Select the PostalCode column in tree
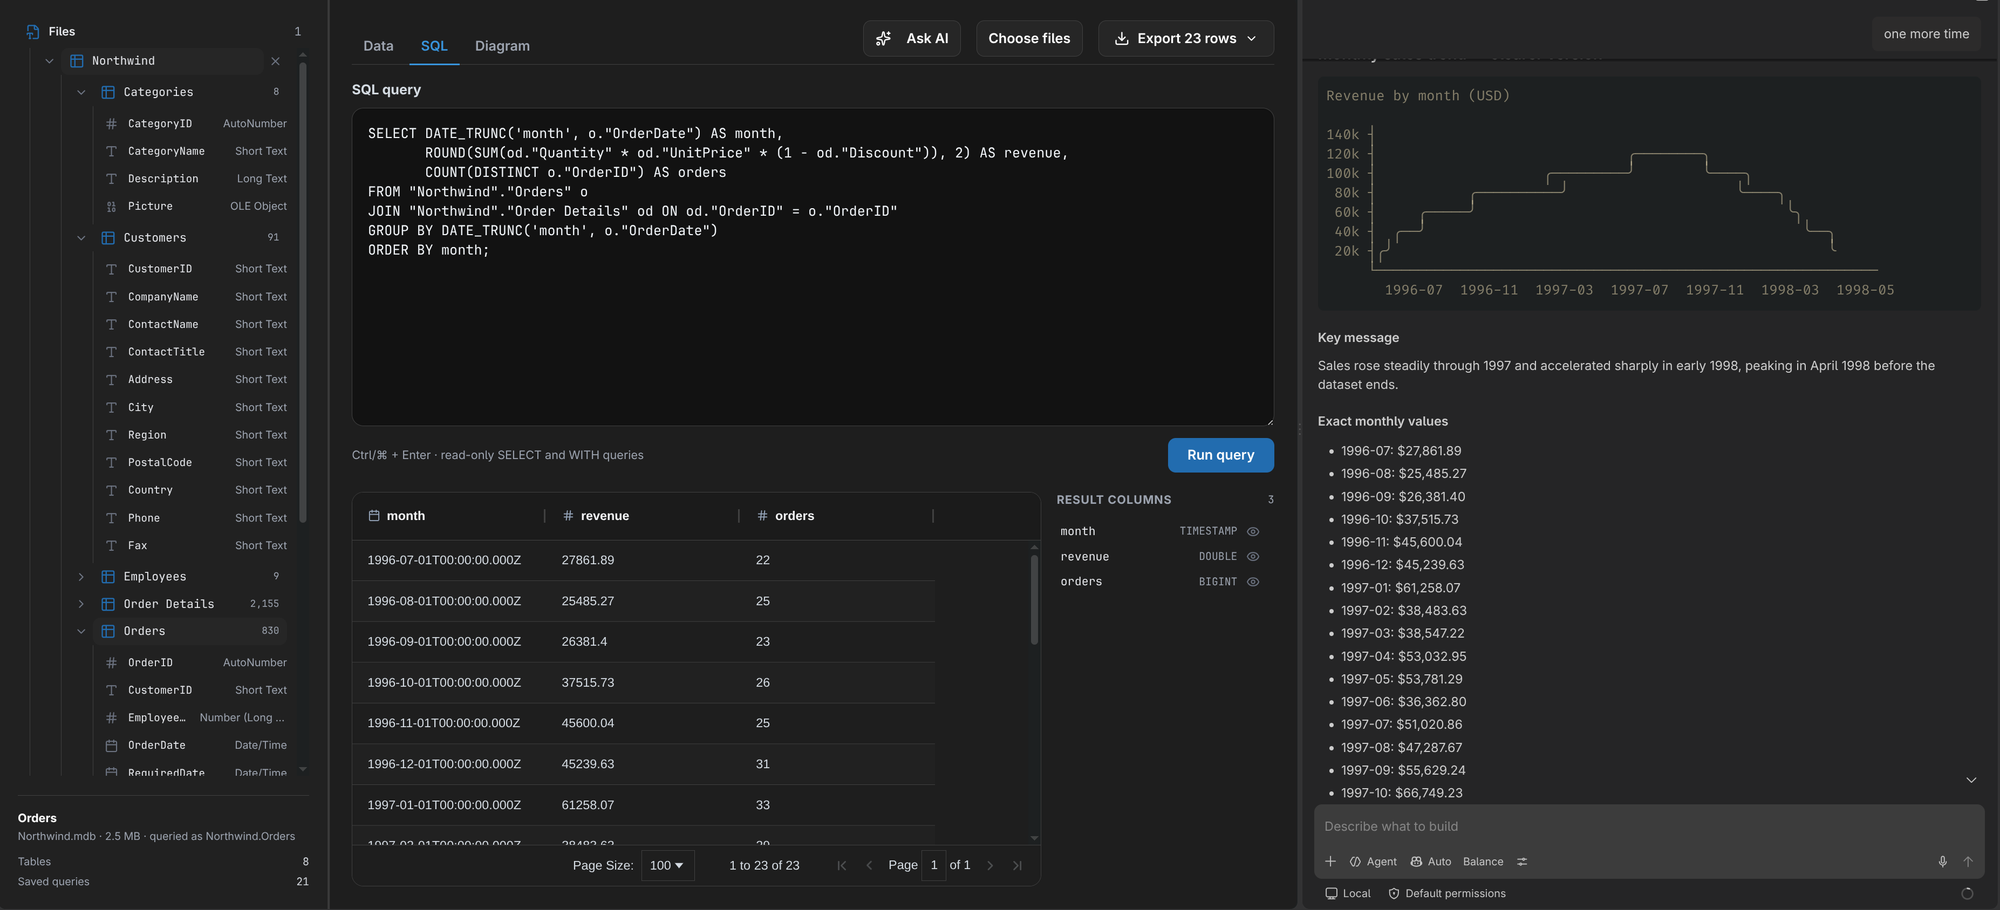Screen dimensions: 2000x910 tap(160, 463)
